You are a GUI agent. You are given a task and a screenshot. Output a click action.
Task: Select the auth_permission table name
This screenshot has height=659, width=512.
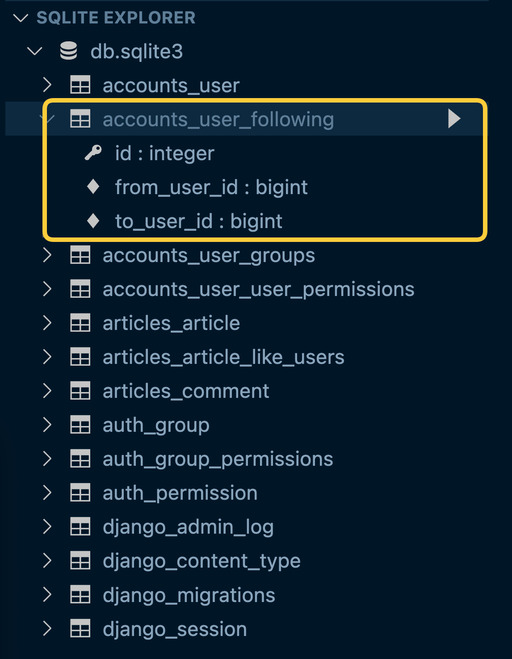coord(180,493)
